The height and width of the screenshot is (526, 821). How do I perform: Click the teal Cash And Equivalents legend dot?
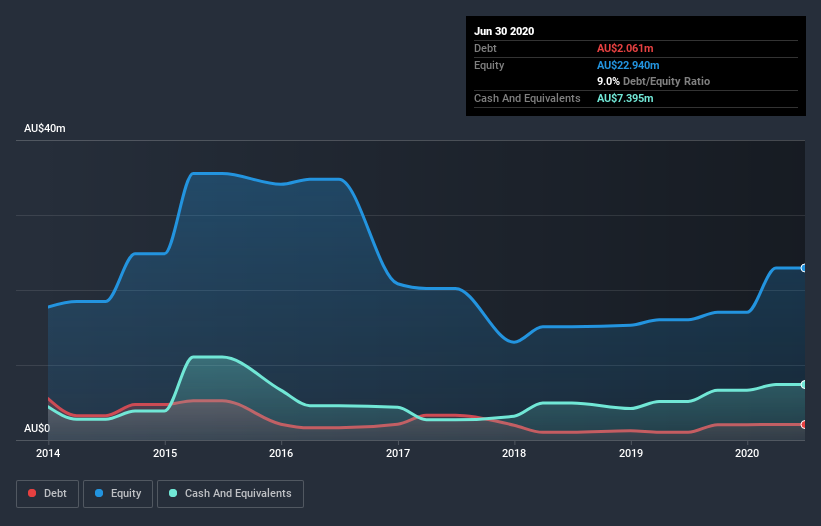[x=173, y=493]
